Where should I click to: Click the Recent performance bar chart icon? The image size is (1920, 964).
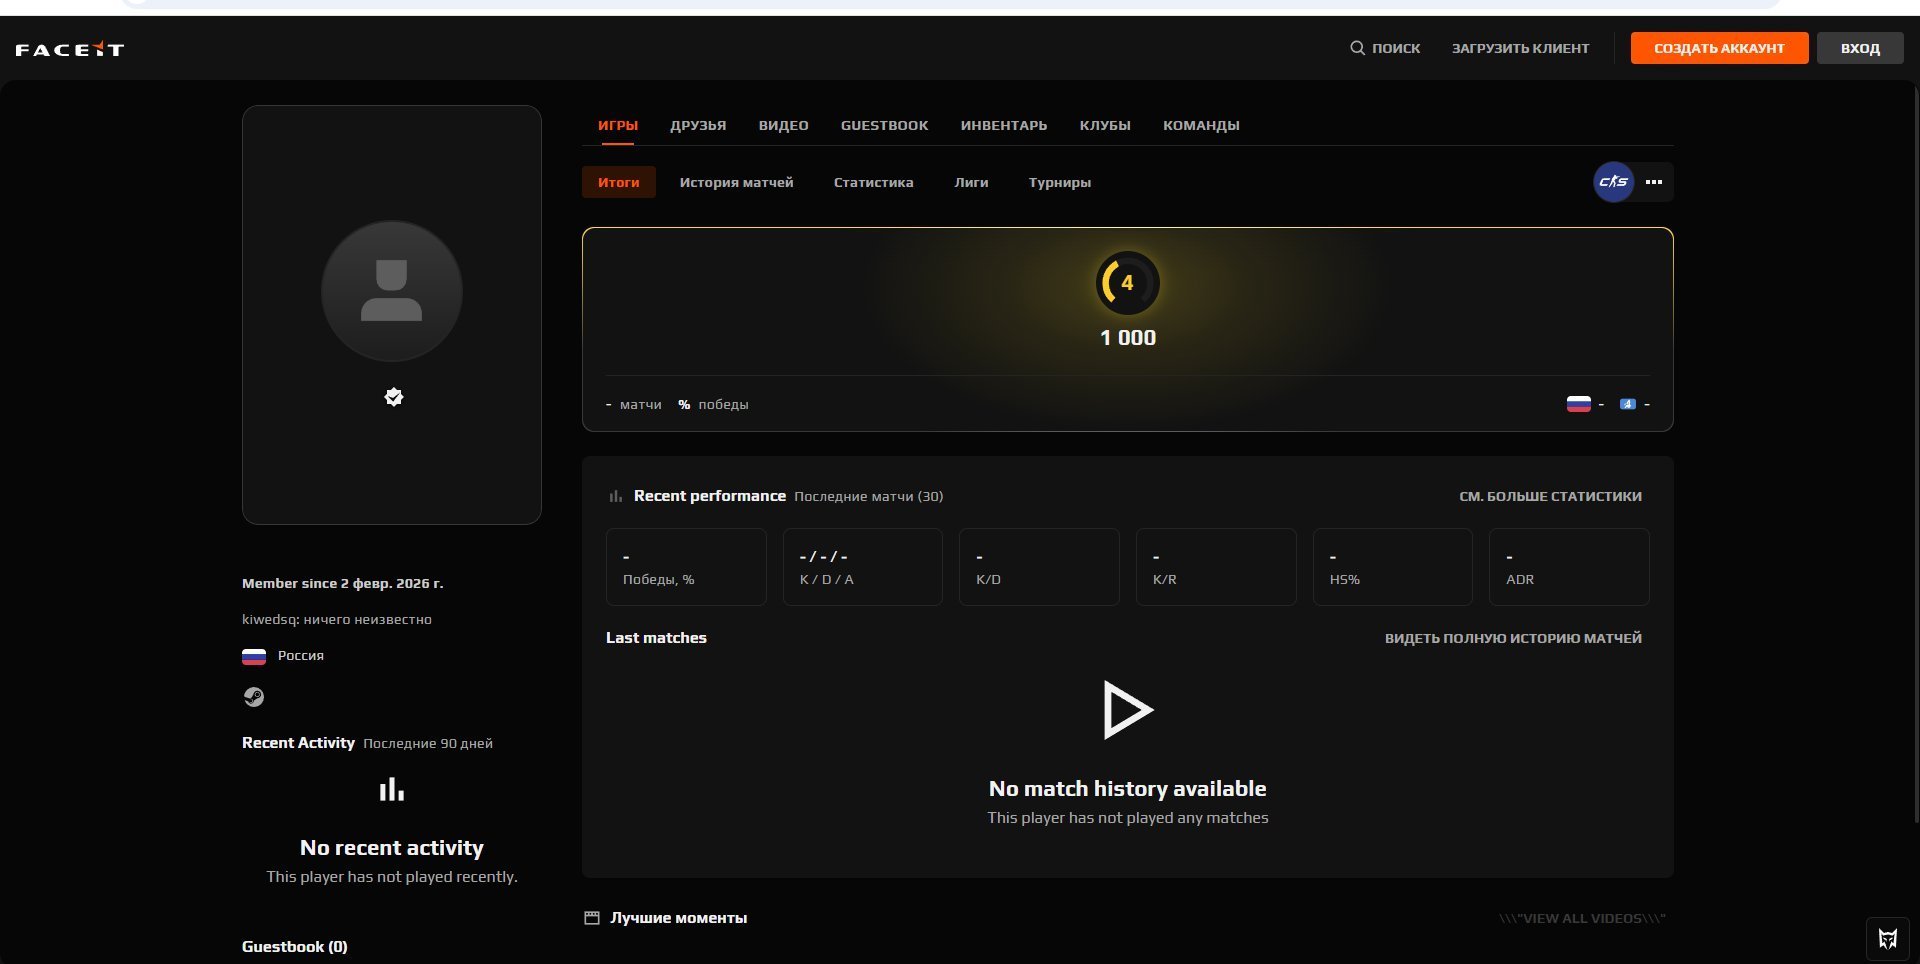(616, 496)
